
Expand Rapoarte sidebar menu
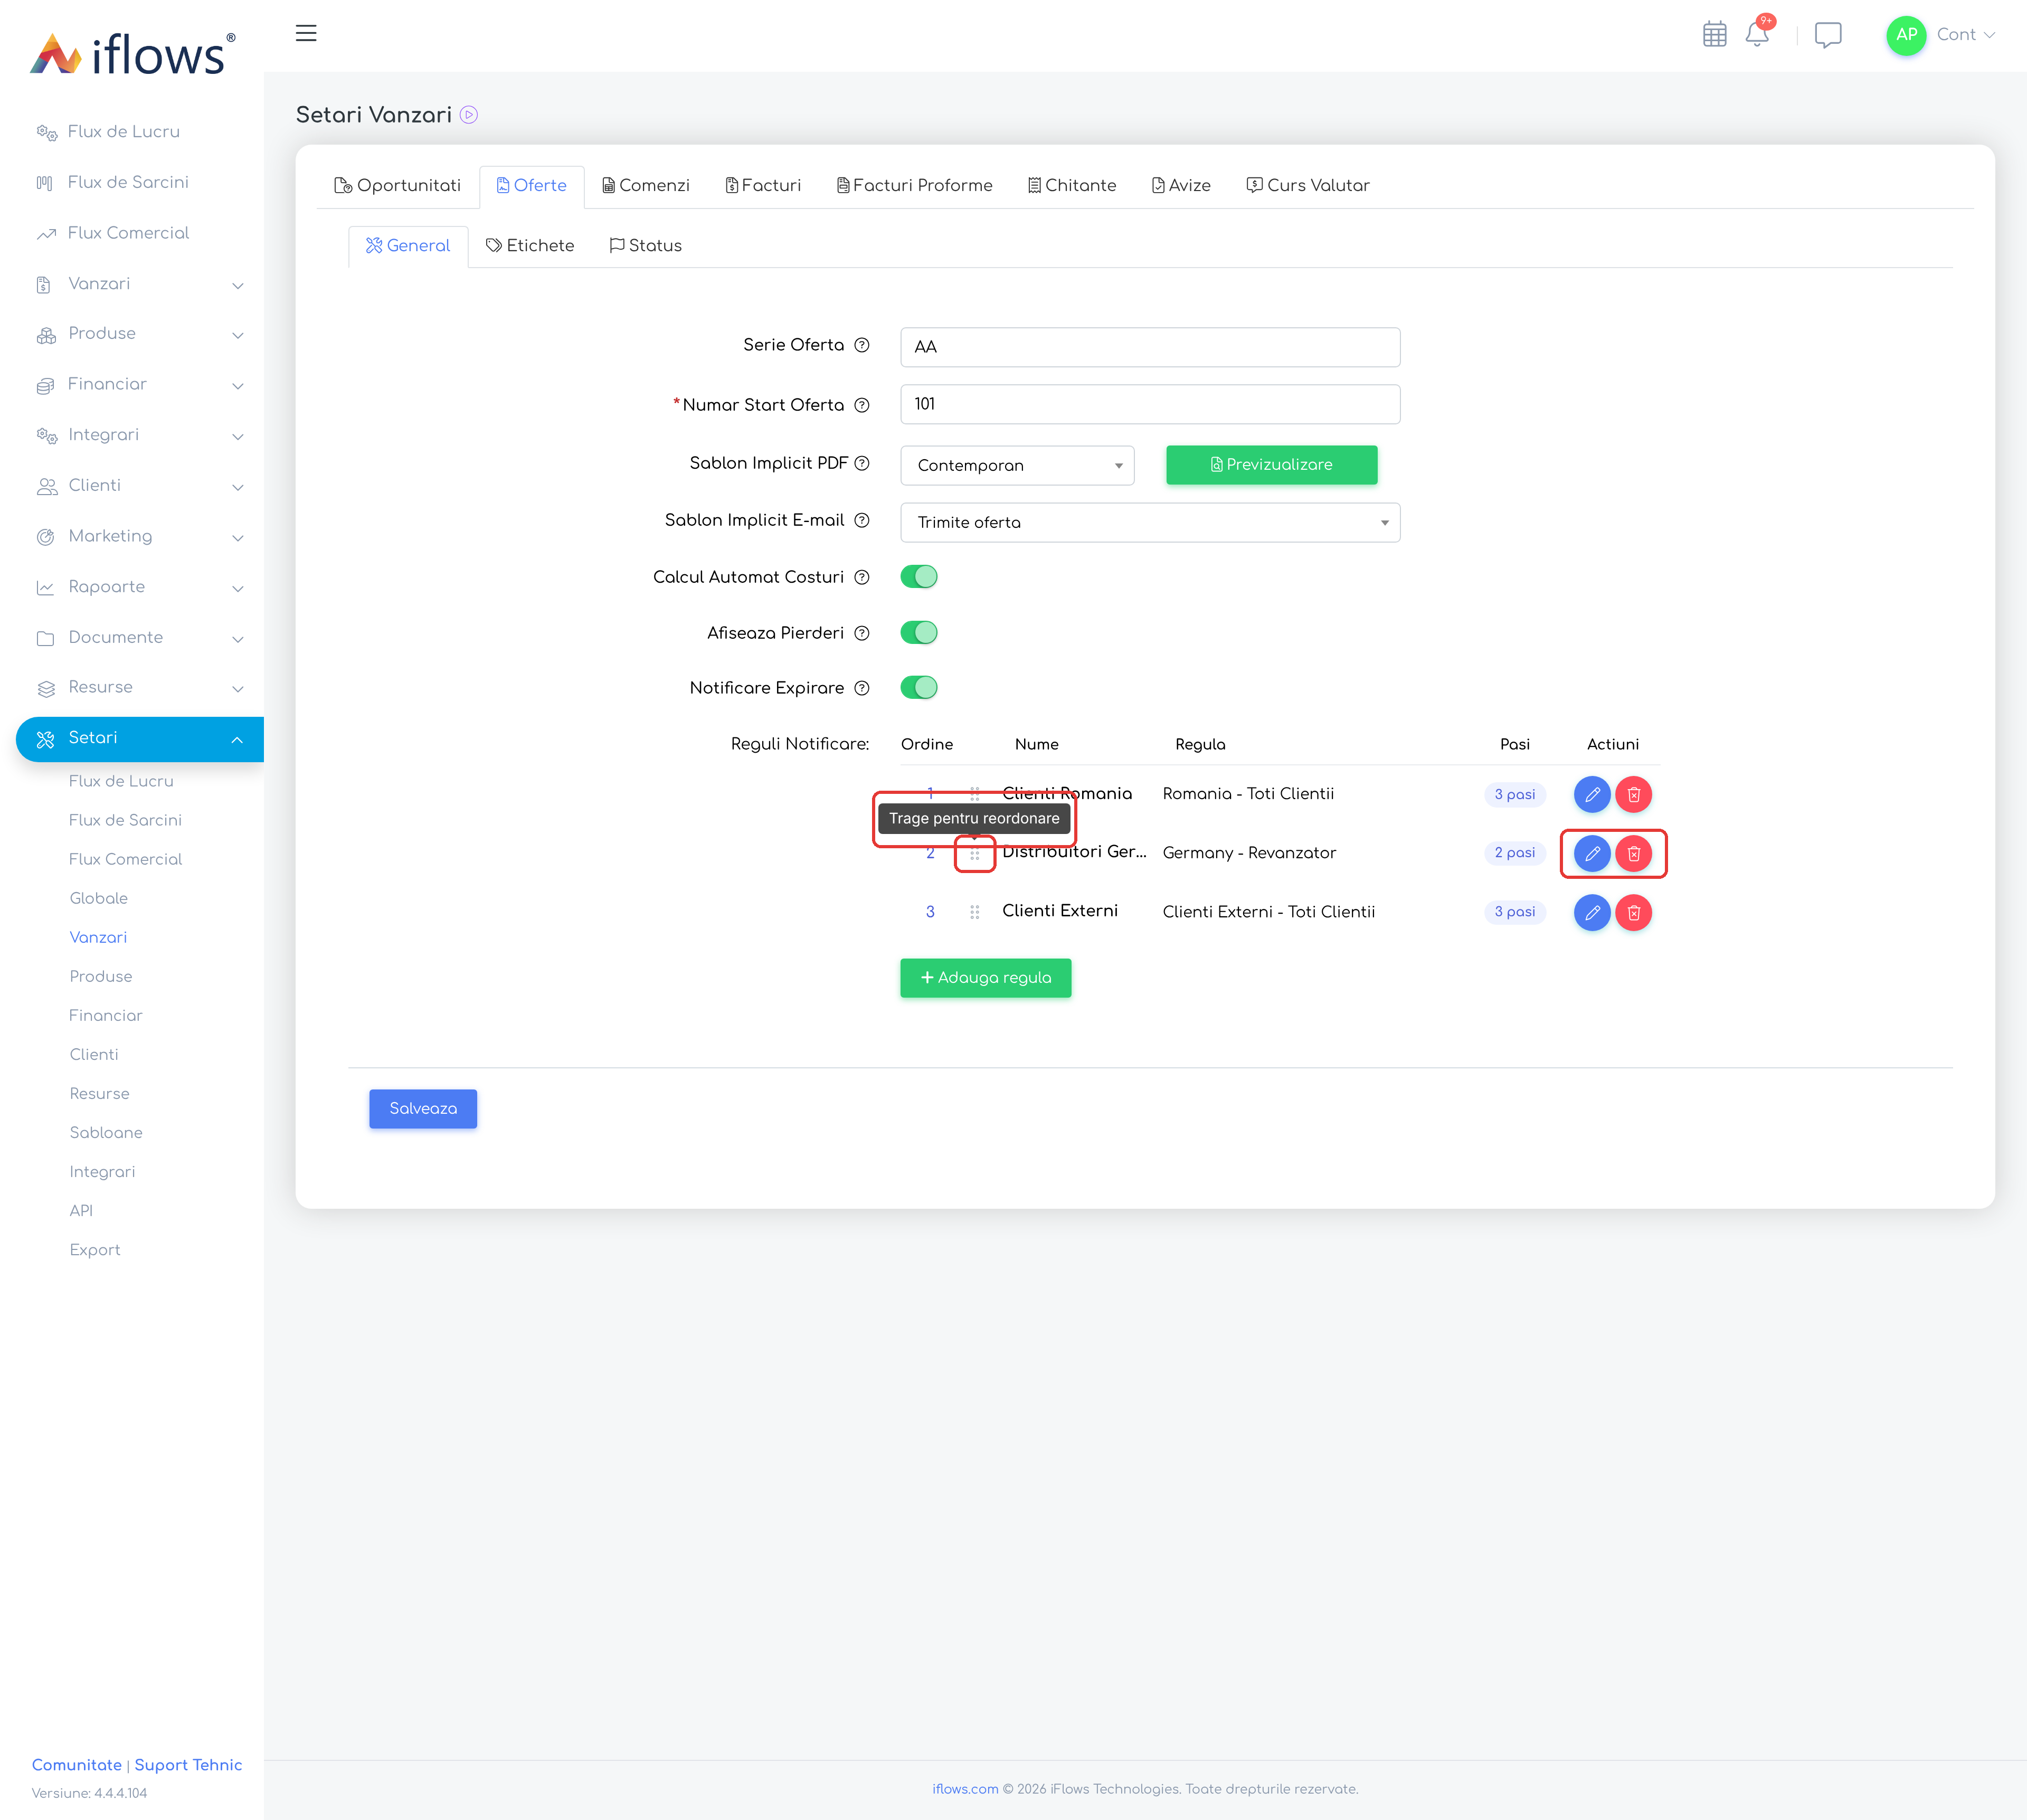pyautogui.click(x=140, y=587)
